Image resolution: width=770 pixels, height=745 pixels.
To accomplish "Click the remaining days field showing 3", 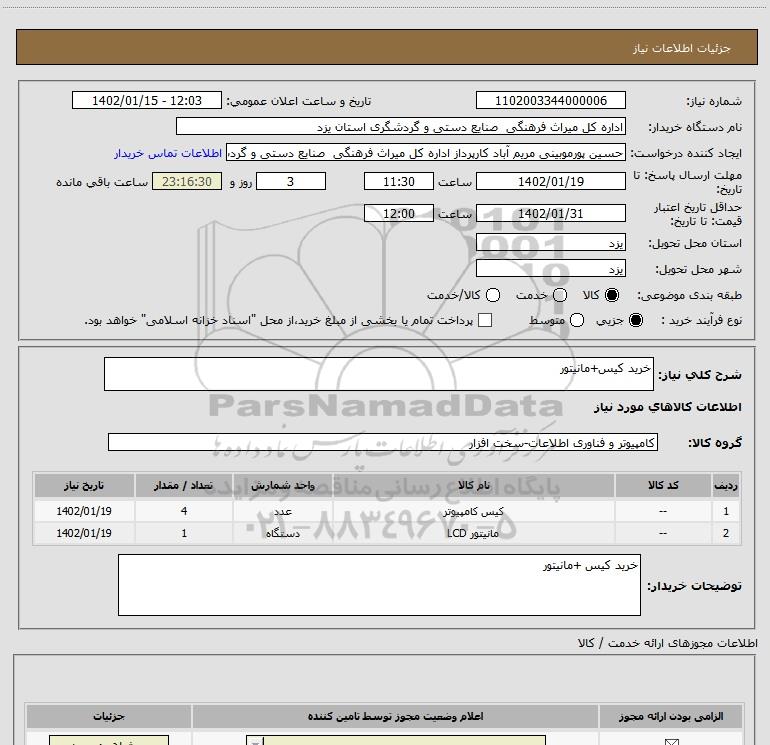I will click(291, 181).
